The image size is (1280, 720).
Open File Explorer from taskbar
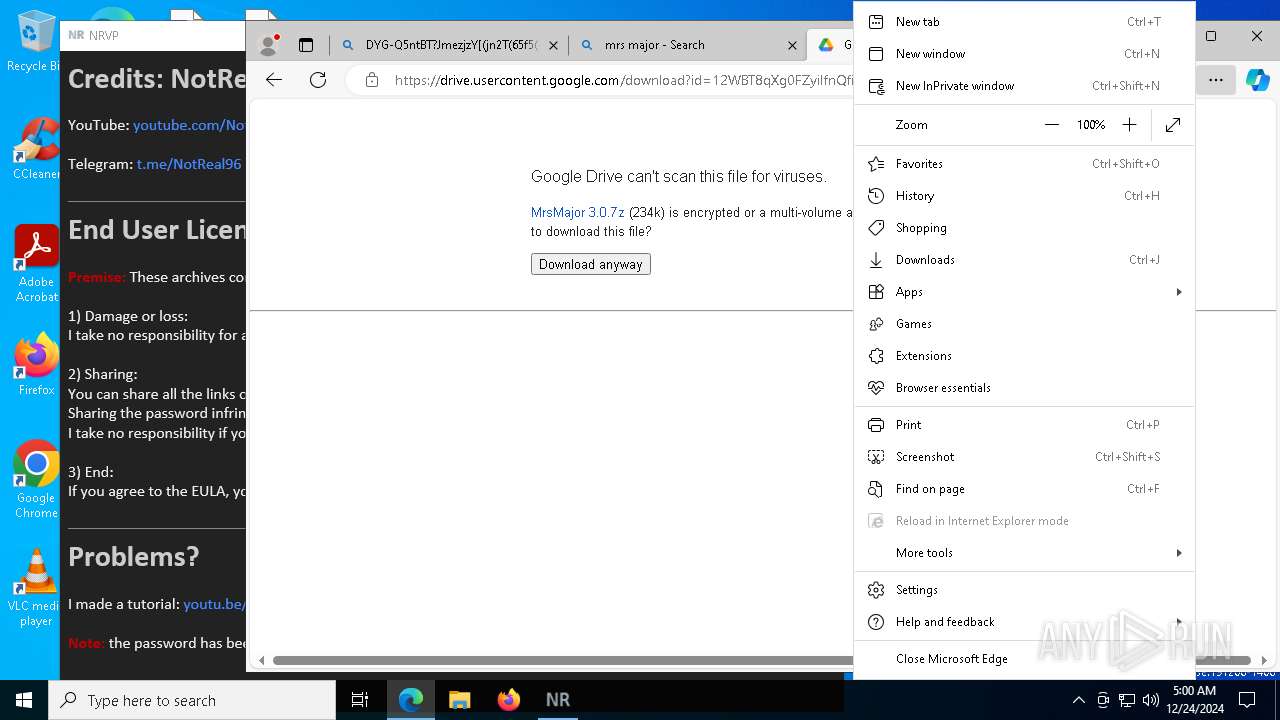460,700
